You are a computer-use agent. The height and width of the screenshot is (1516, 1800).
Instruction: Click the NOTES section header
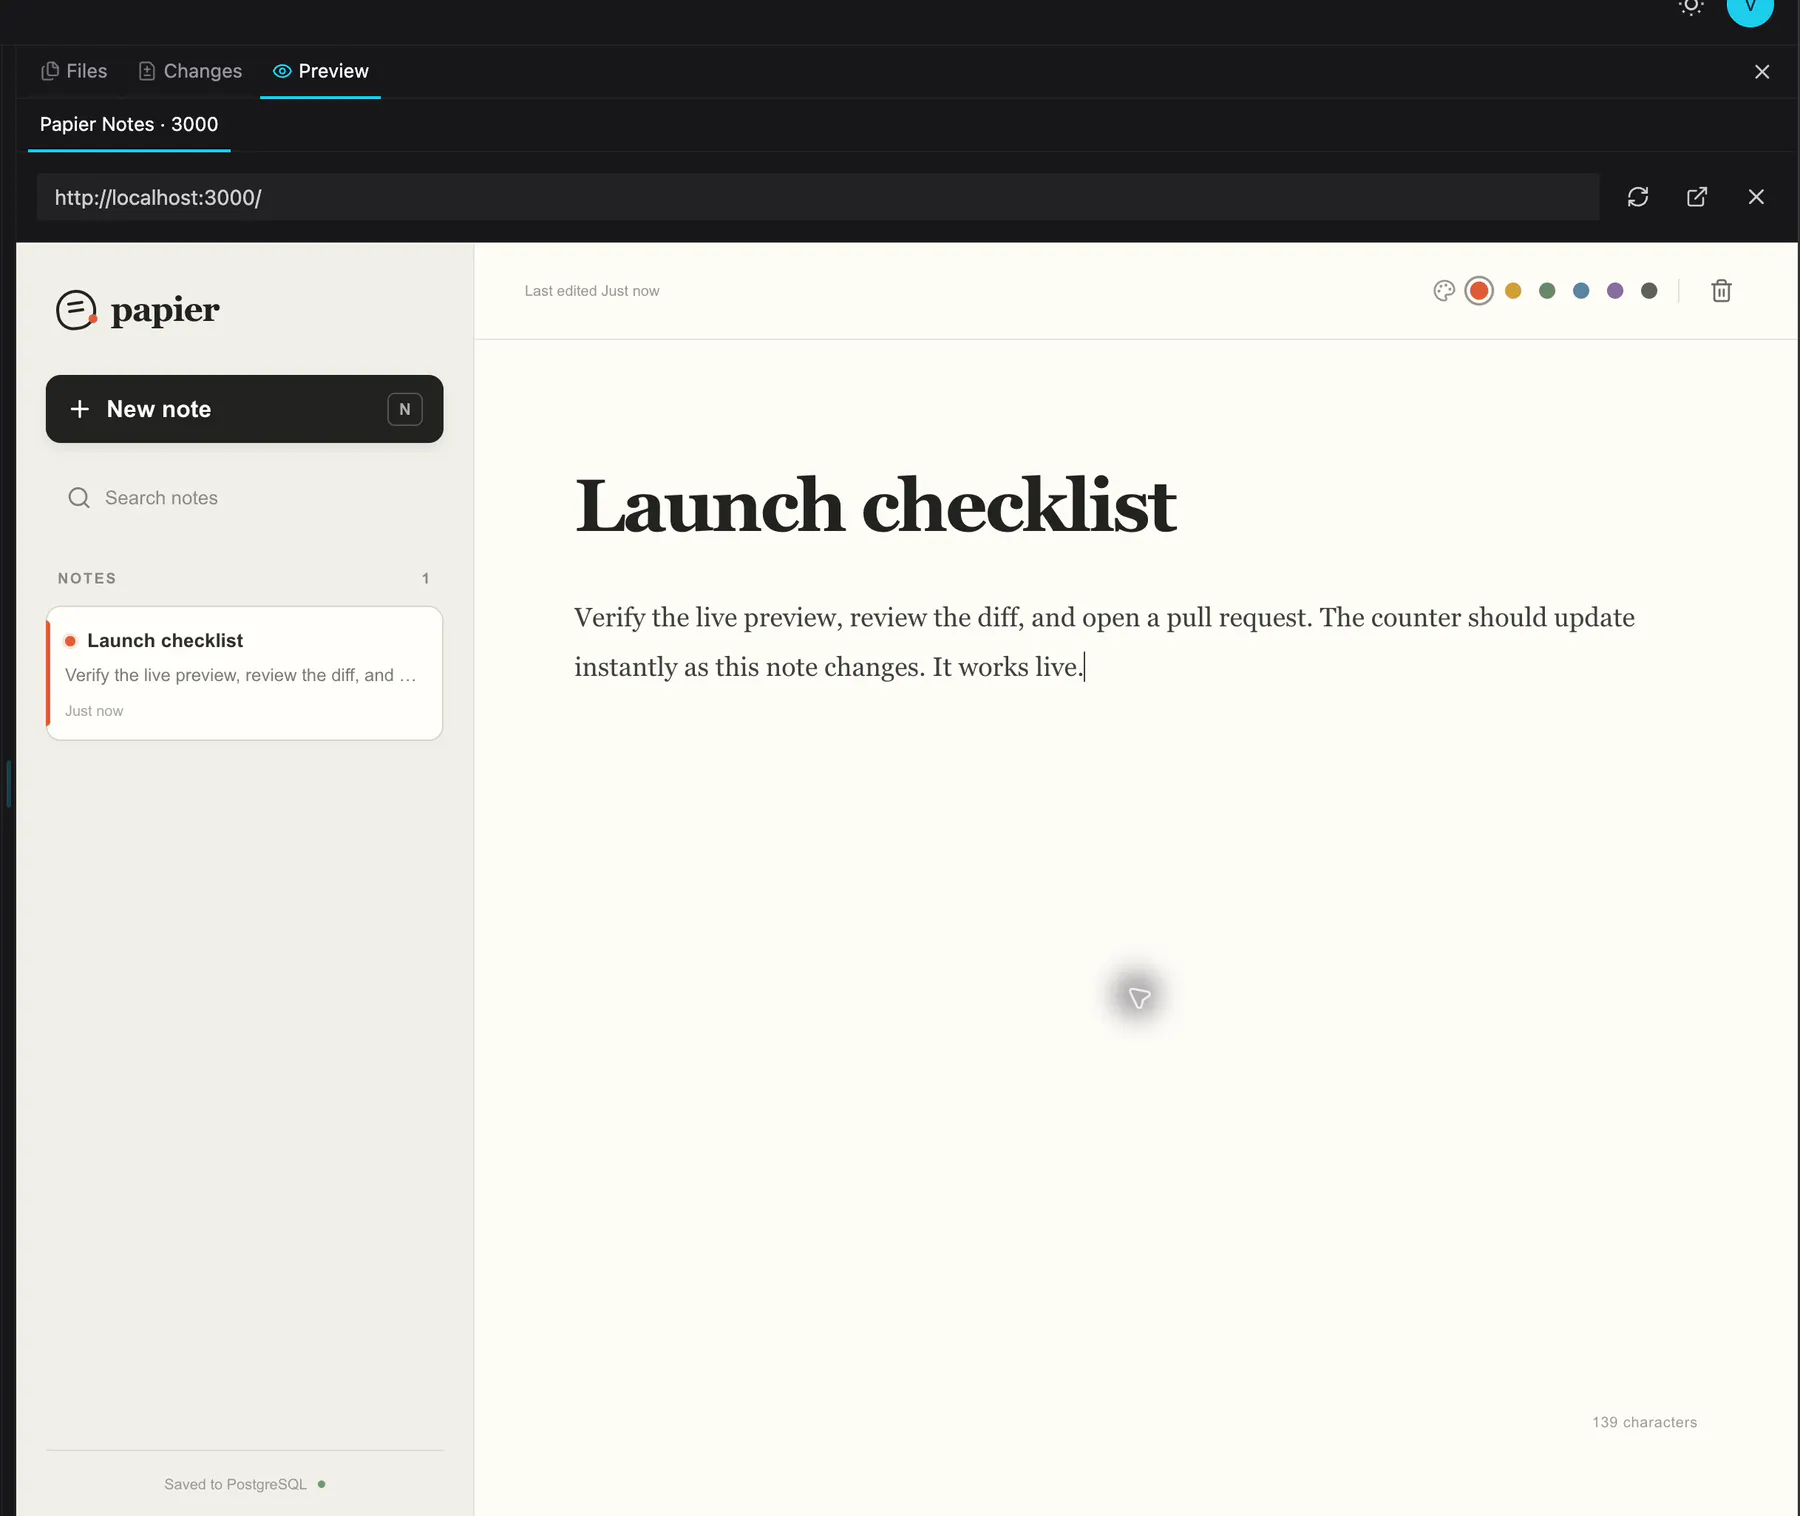pyautogui.click(x=87, y=578)
